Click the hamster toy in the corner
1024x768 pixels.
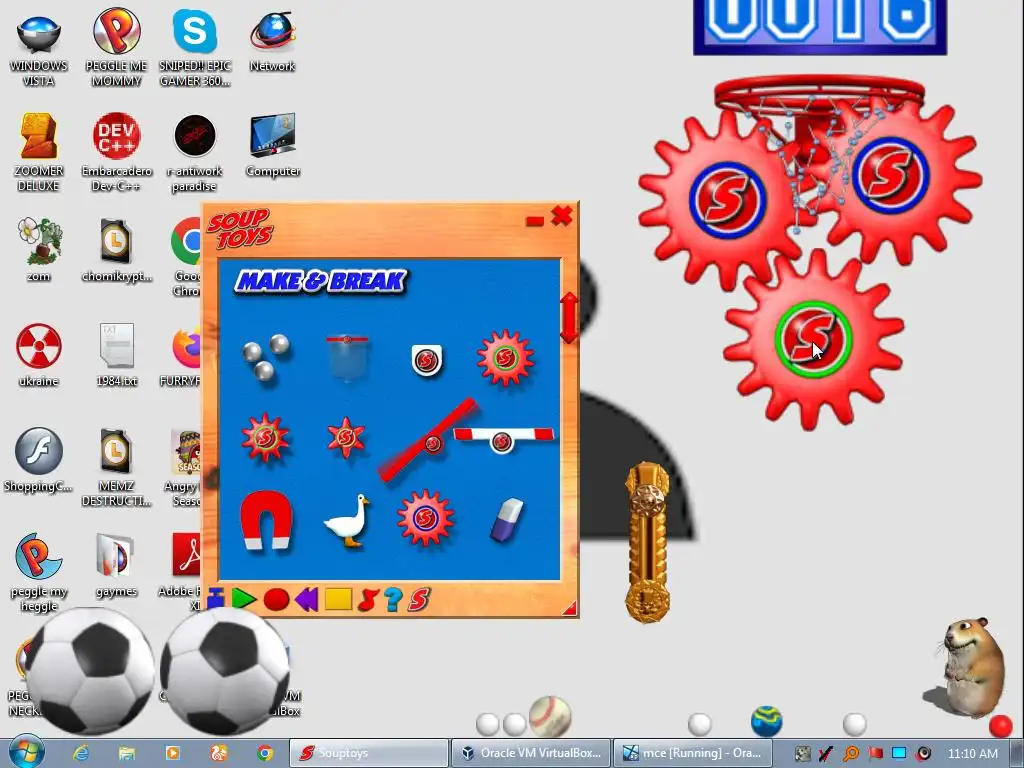click(x=973, y=666)
